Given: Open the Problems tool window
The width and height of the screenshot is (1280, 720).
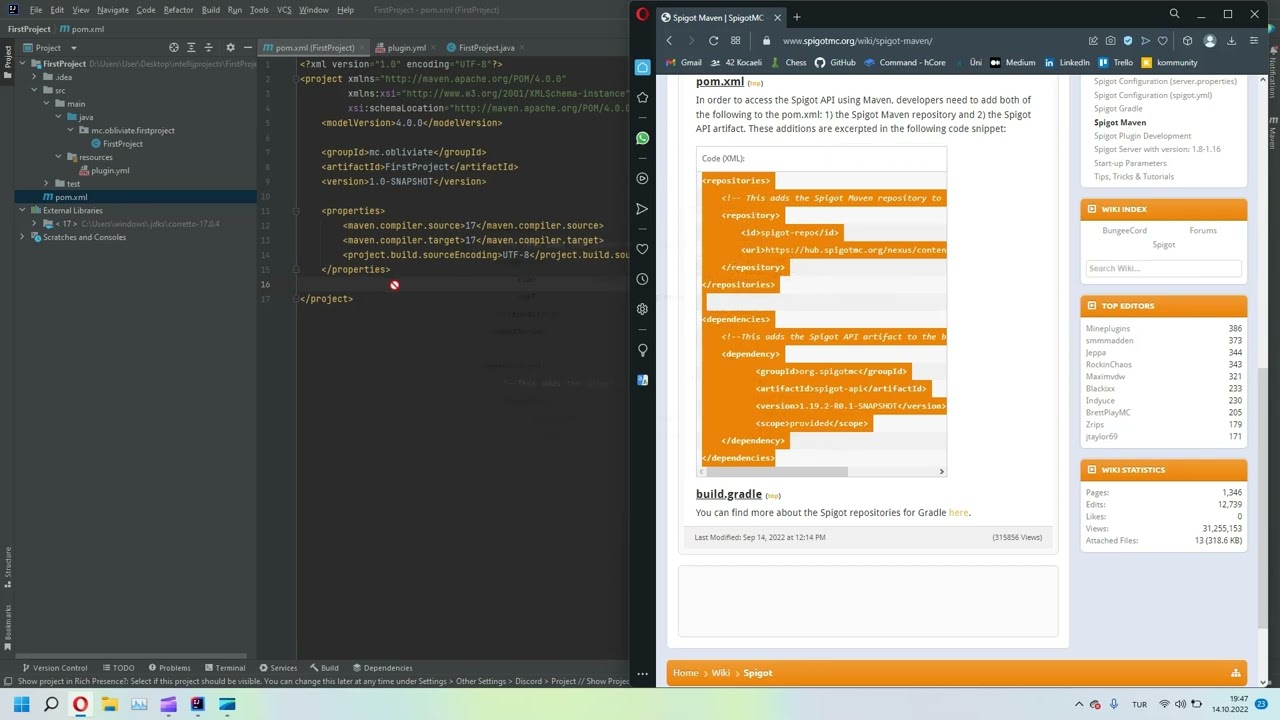Looking at the screenshot, I should tap(168, 668).
